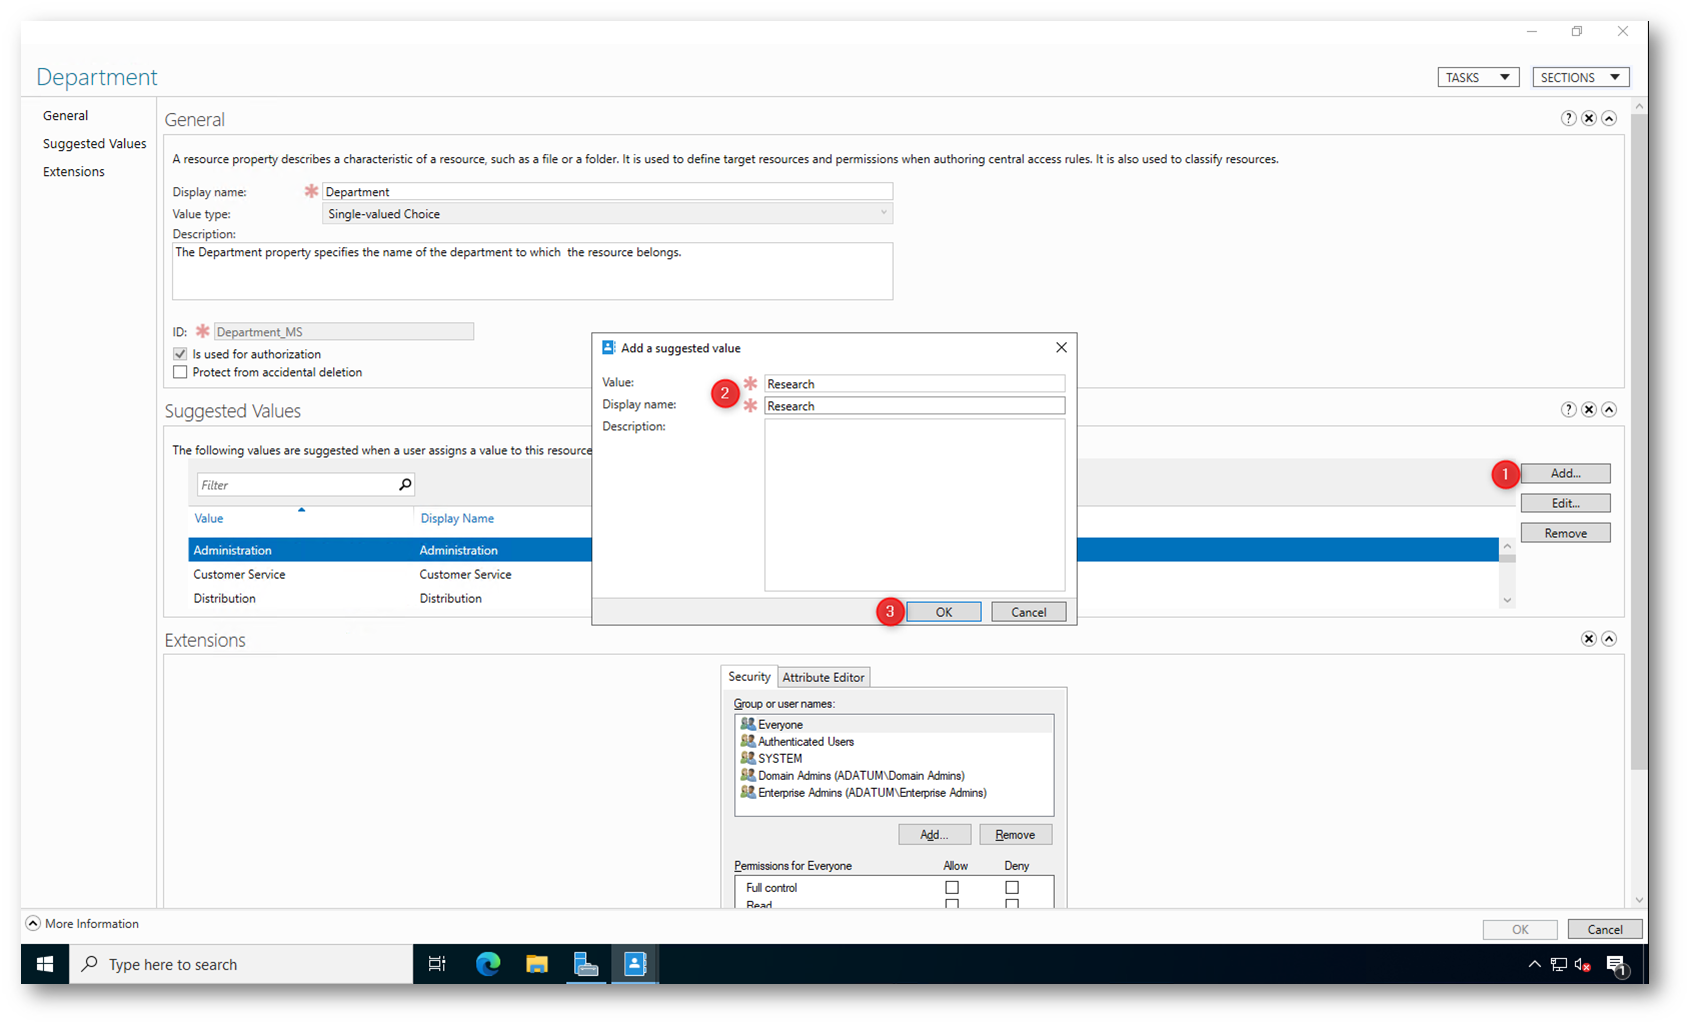
Task: Open File Explorer from the taskbar
Action: [537, 964]
